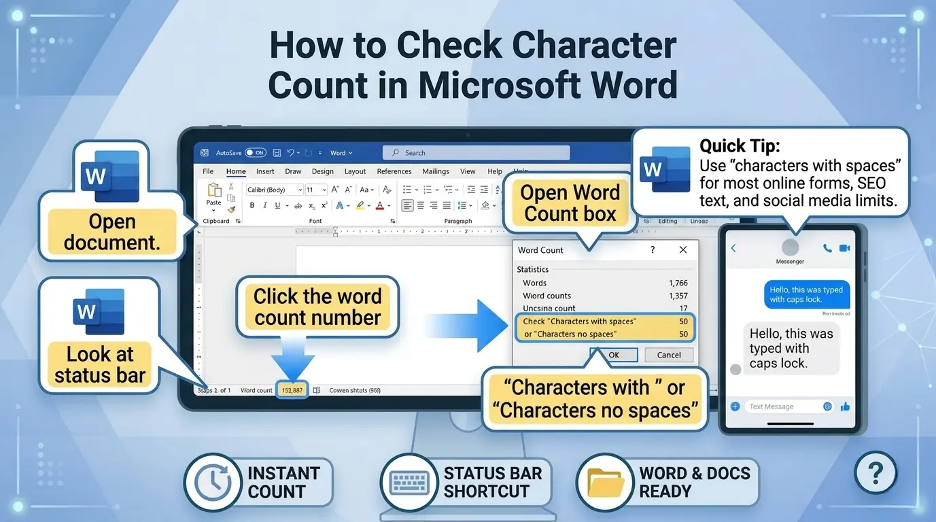Tap the plus icon beside Text Message
The height and width of the screenshot is (522, 936).
point(735,406)
